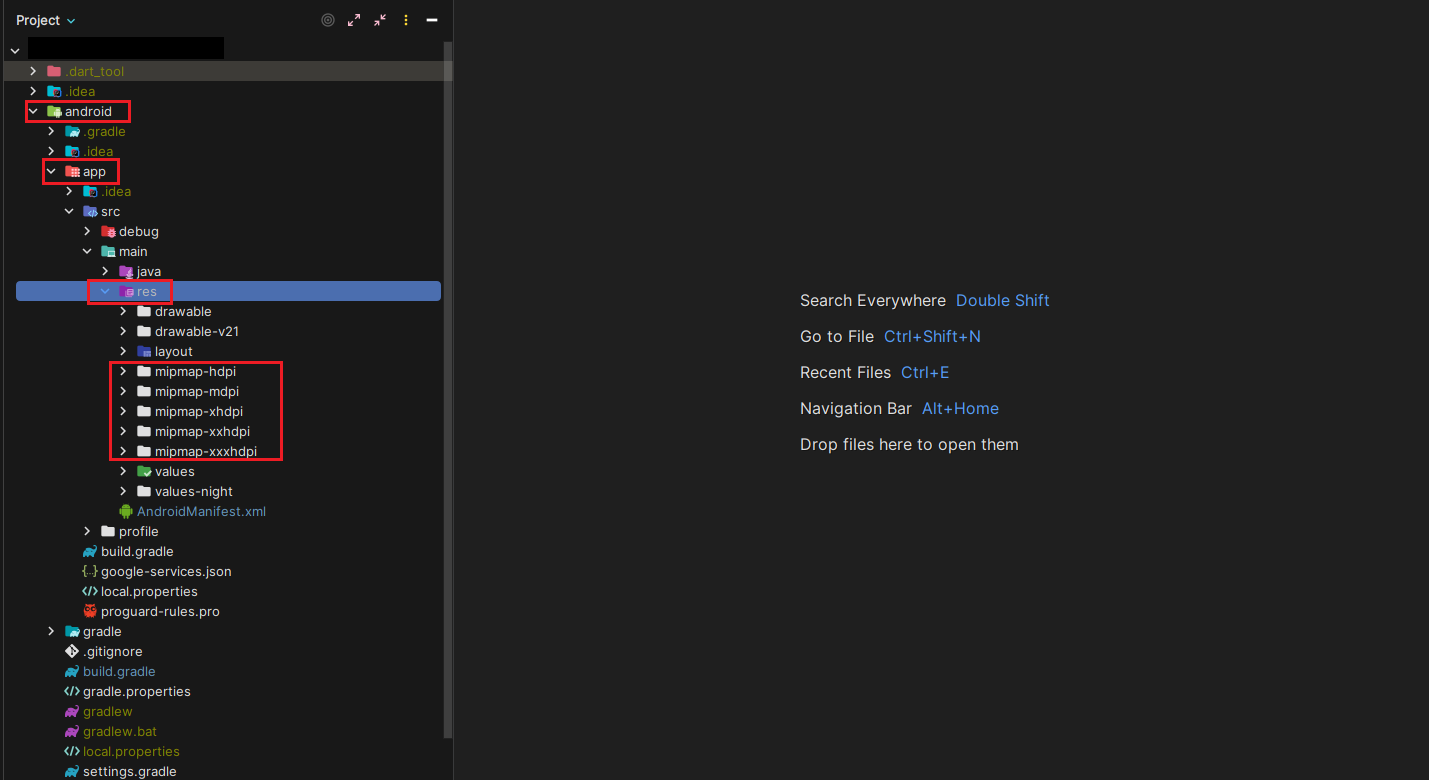
Task: Click the Select Opened File target icon
Action: click(327, 20)
